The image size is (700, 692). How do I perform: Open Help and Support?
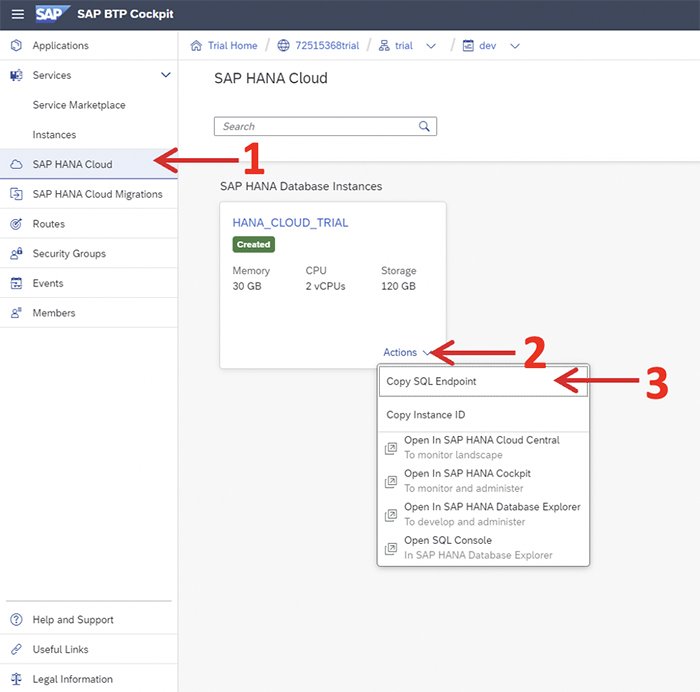point(89,620)
